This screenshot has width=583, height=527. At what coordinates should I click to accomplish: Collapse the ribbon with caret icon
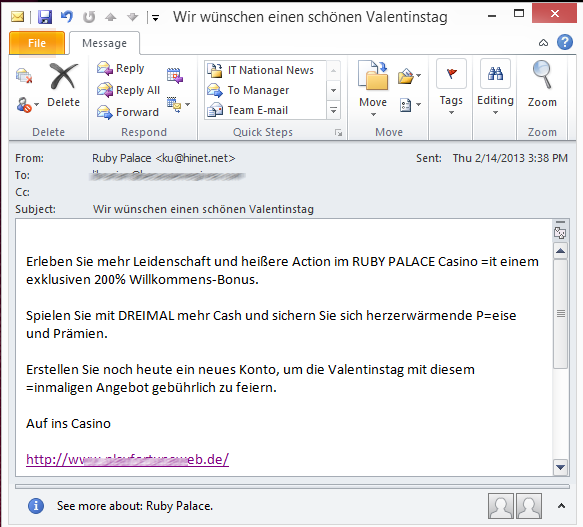[543, 43]
